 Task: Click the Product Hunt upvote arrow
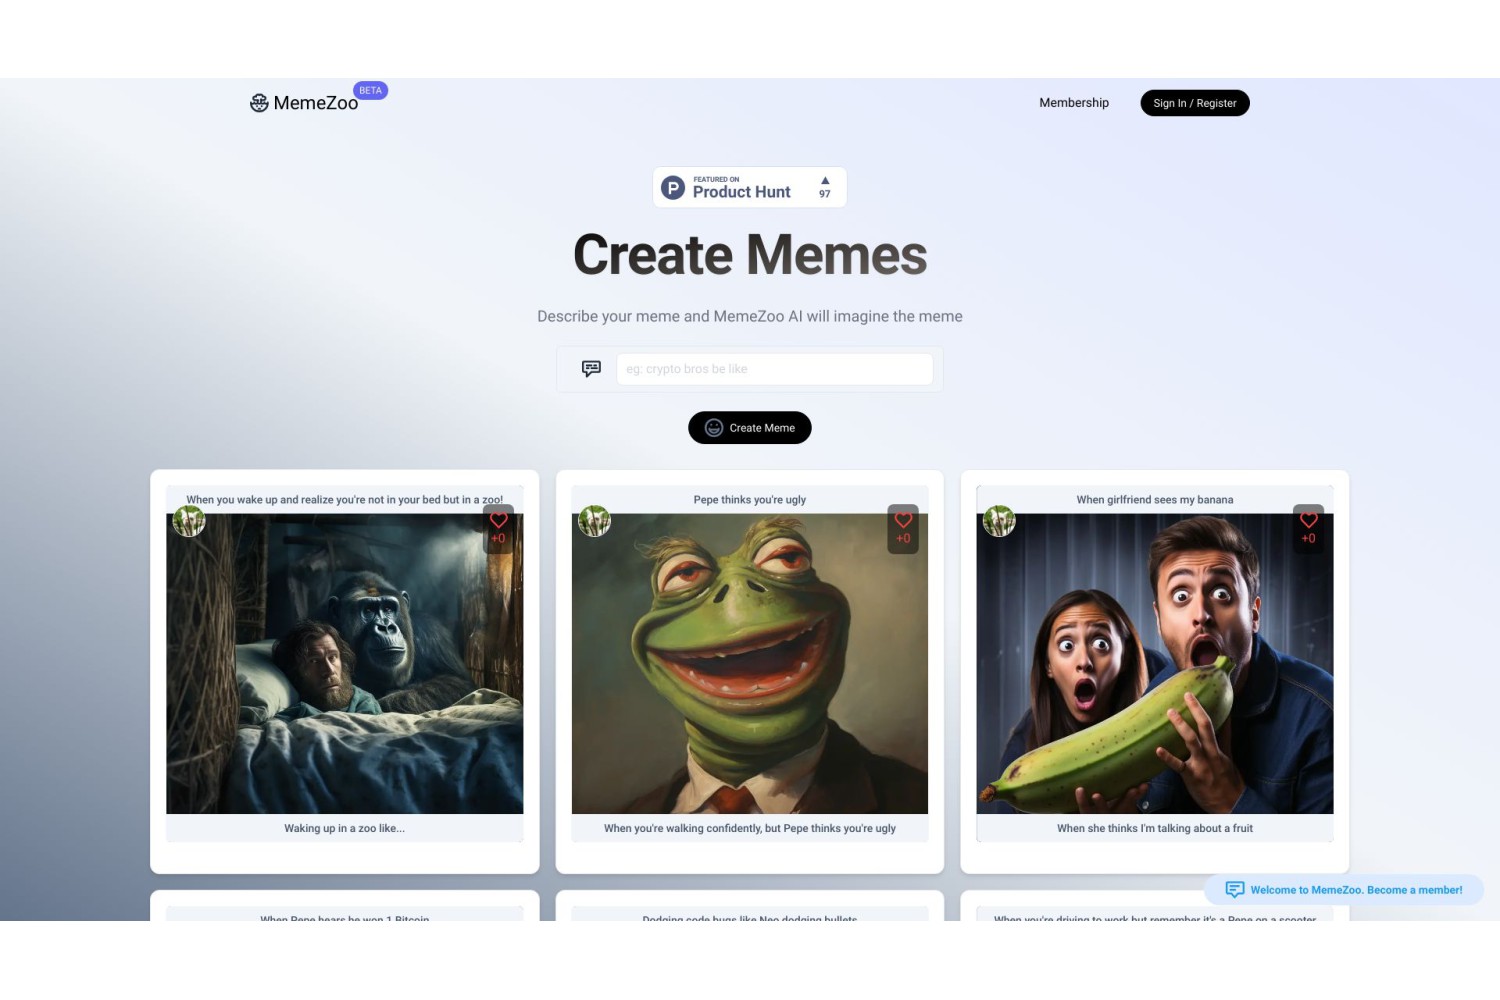(825, 181)
